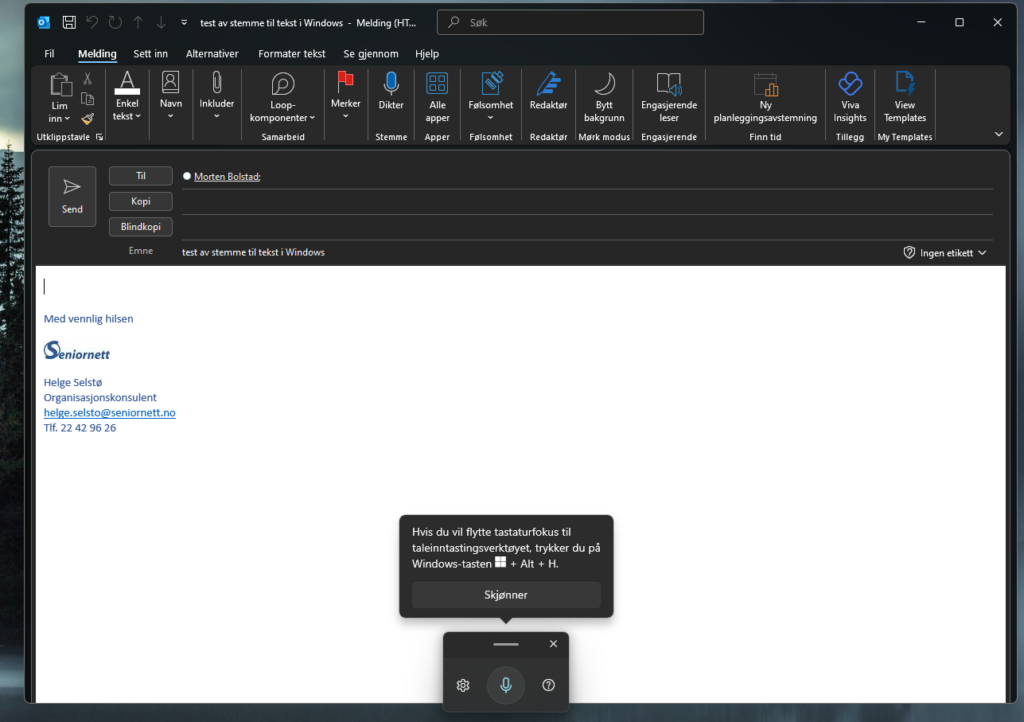Open the Merker flag dropdown
The image size is (1024, 722).
click(345, 95)
